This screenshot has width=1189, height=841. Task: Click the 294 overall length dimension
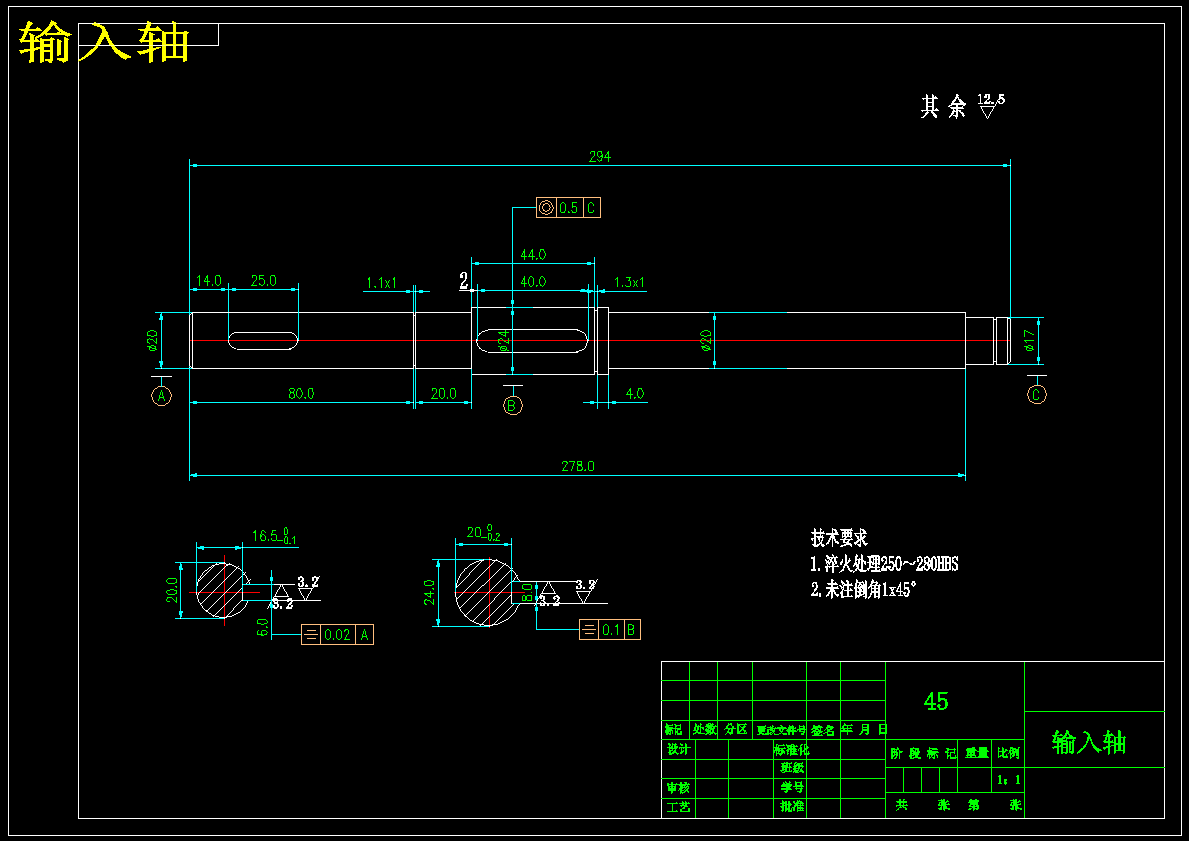[599, 156]
